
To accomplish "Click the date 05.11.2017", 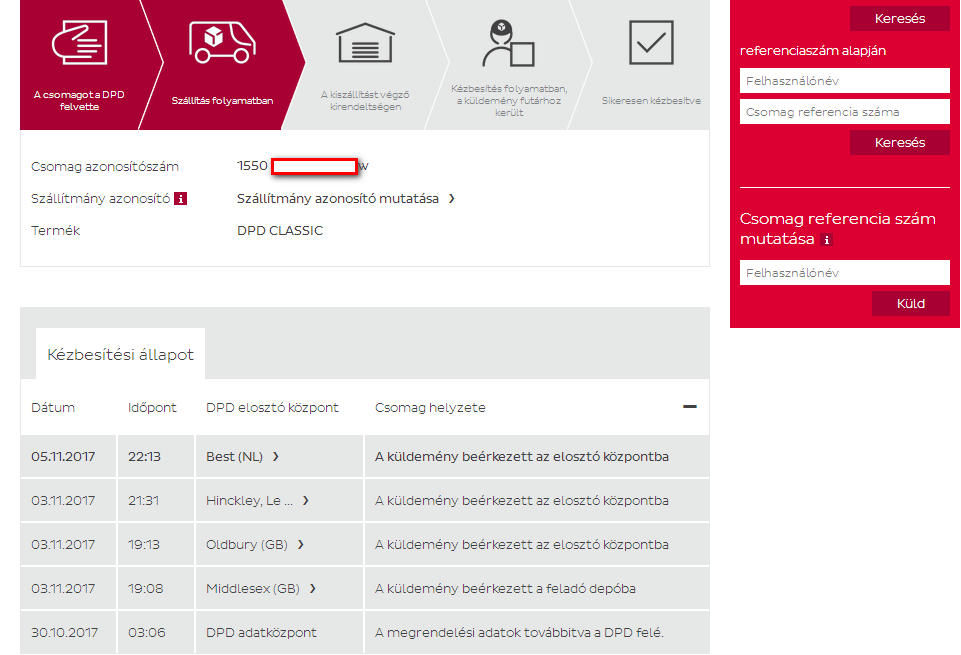I will point(63,456).
